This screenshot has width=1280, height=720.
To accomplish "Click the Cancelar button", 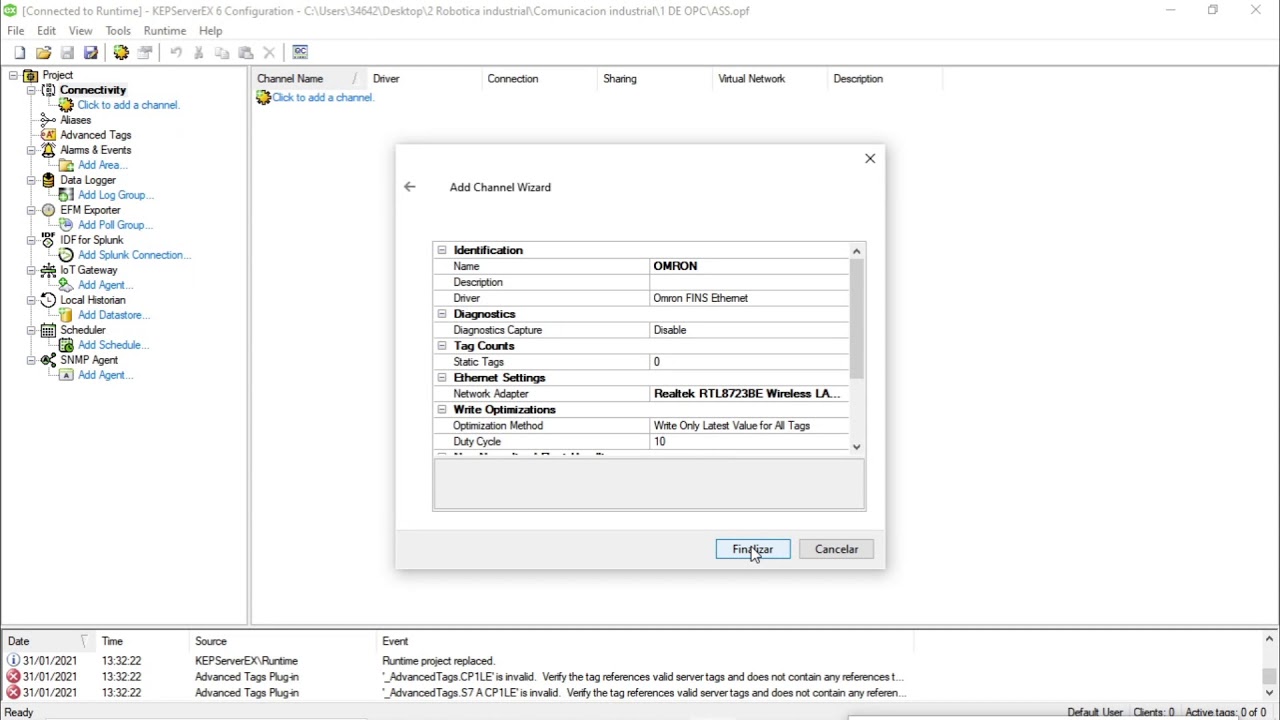I will point(836,549).
